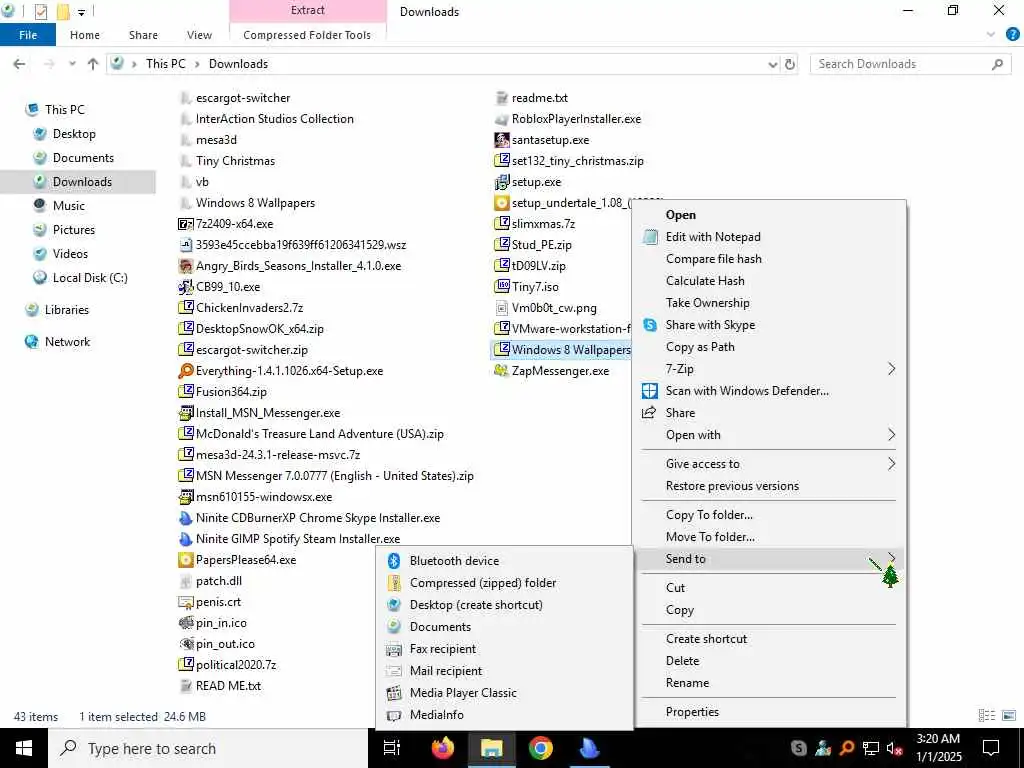Select Open in the context menu
The height and width of the screenshot is (768, 1024).
pos(680,215)
